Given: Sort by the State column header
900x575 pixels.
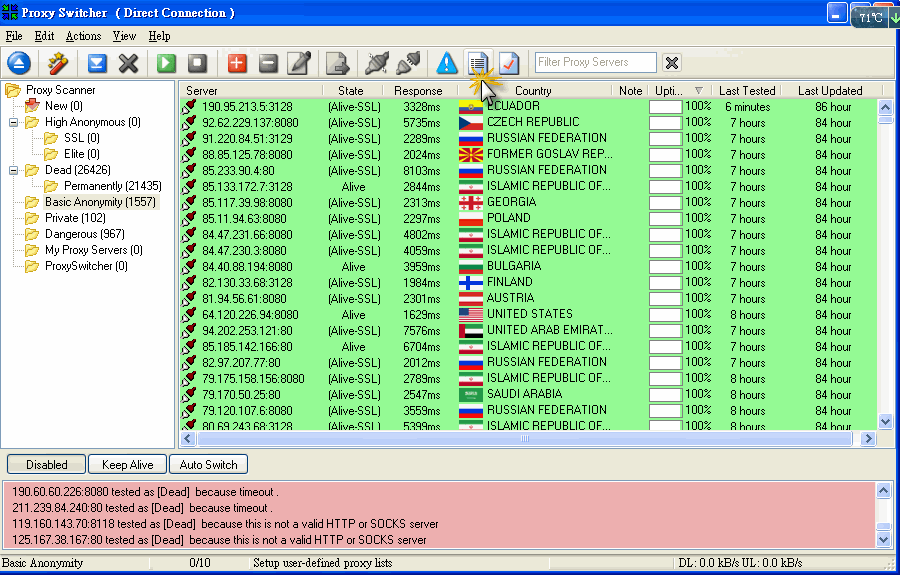Looking at the screenshot, I should pyautogui.click(x=351, y=91).
